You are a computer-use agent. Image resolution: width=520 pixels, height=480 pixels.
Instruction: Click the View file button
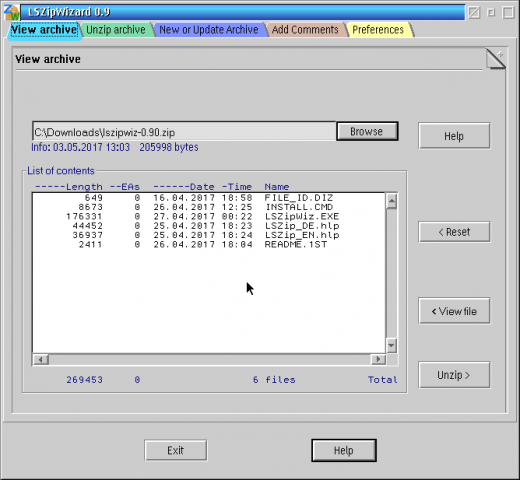(454, 311)
